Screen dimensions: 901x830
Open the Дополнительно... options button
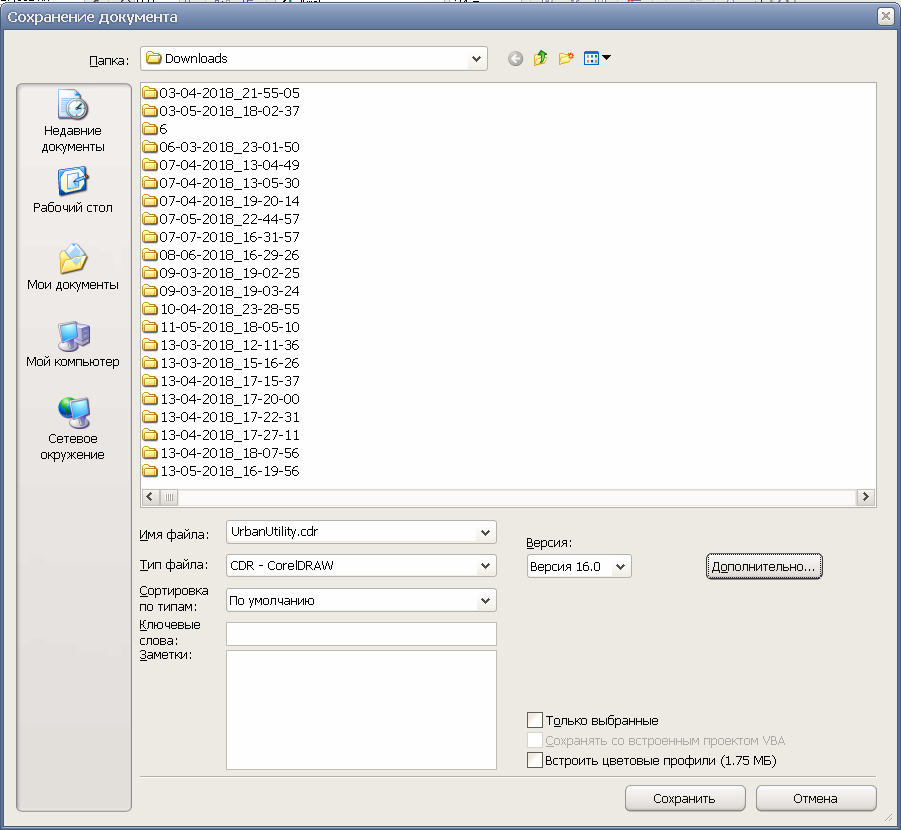tap(764, 567)
